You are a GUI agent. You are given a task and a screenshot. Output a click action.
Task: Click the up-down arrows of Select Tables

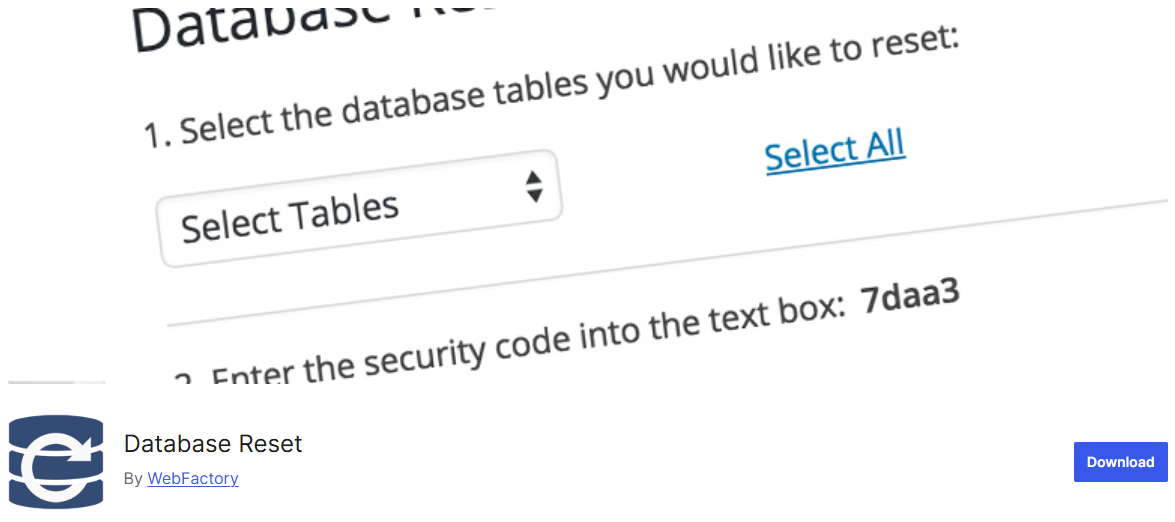(534, 186)
